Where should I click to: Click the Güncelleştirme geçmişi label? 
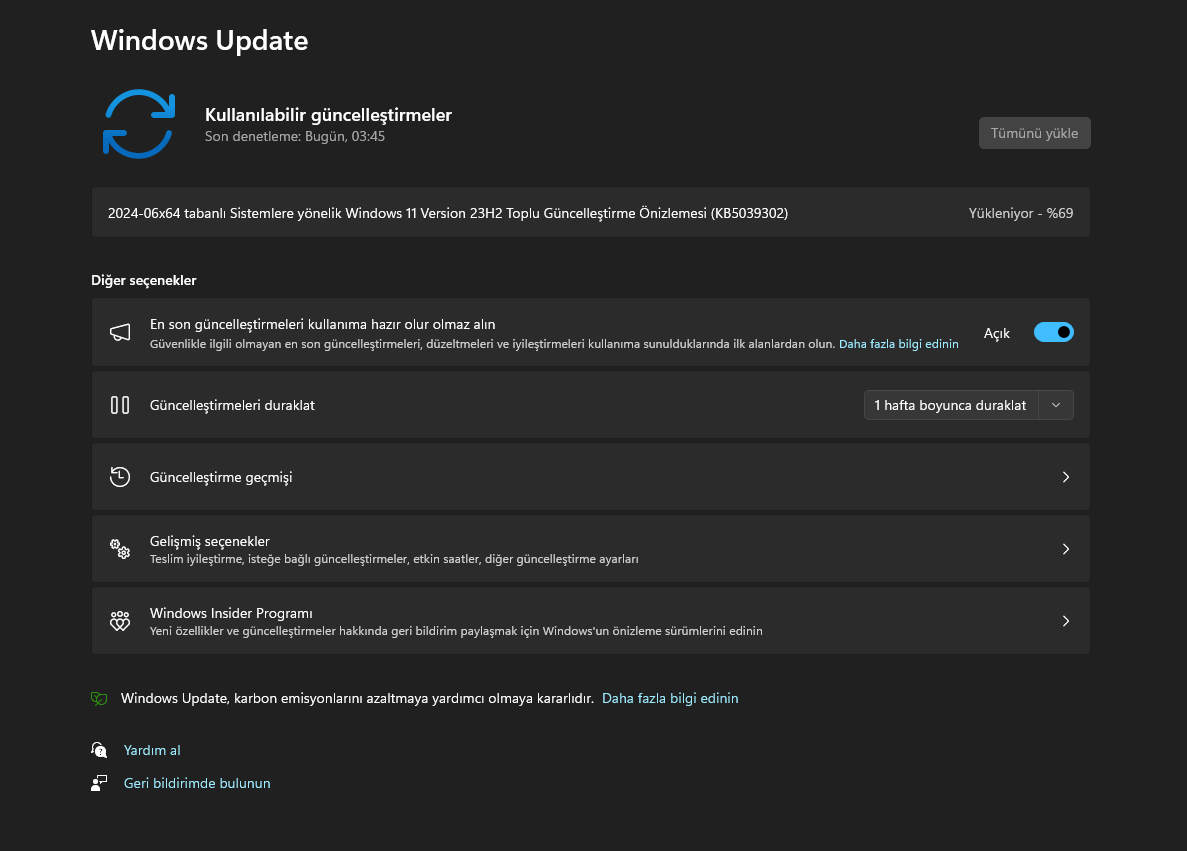tap(221, 478)
